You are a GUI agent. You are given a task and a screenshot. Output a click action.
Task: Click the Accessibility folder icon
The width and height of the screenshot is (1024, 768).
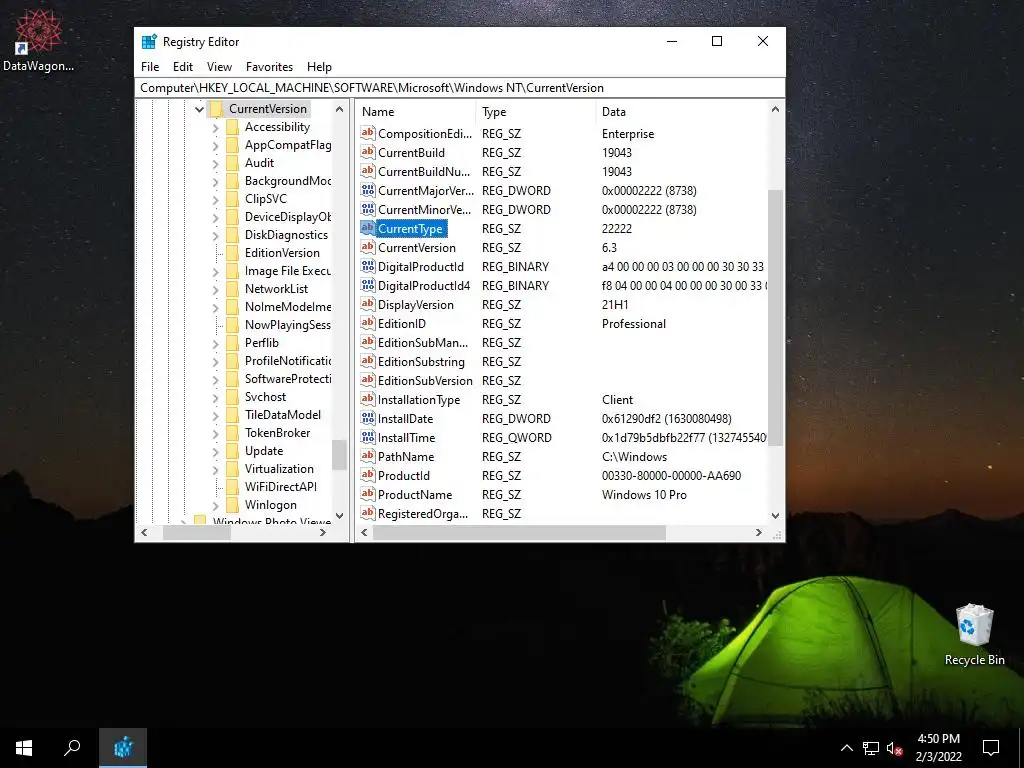point(232,127)
